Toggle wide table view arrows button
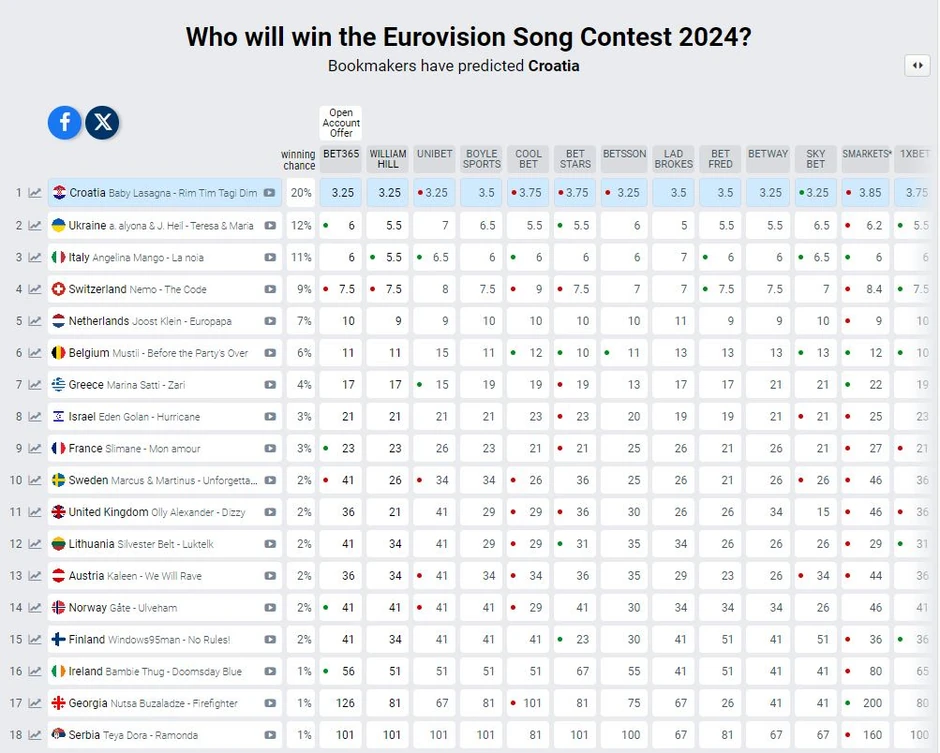Image resolution: width=940 pixels, height=753 pixels. coord(917,66)
